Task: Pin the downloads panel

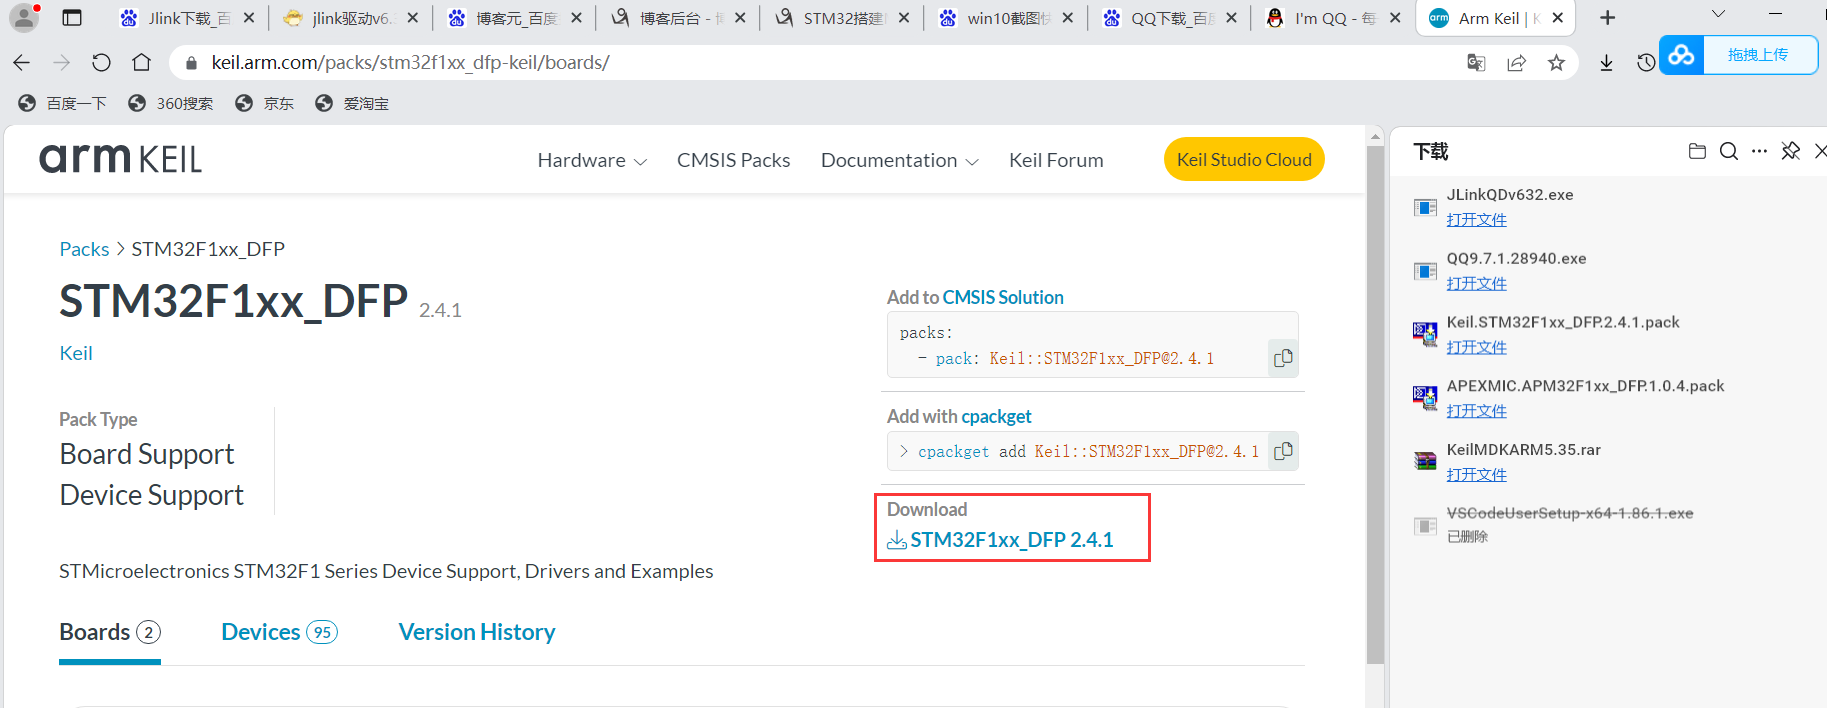Action: pyautogui.click(x=1791, y=151)
